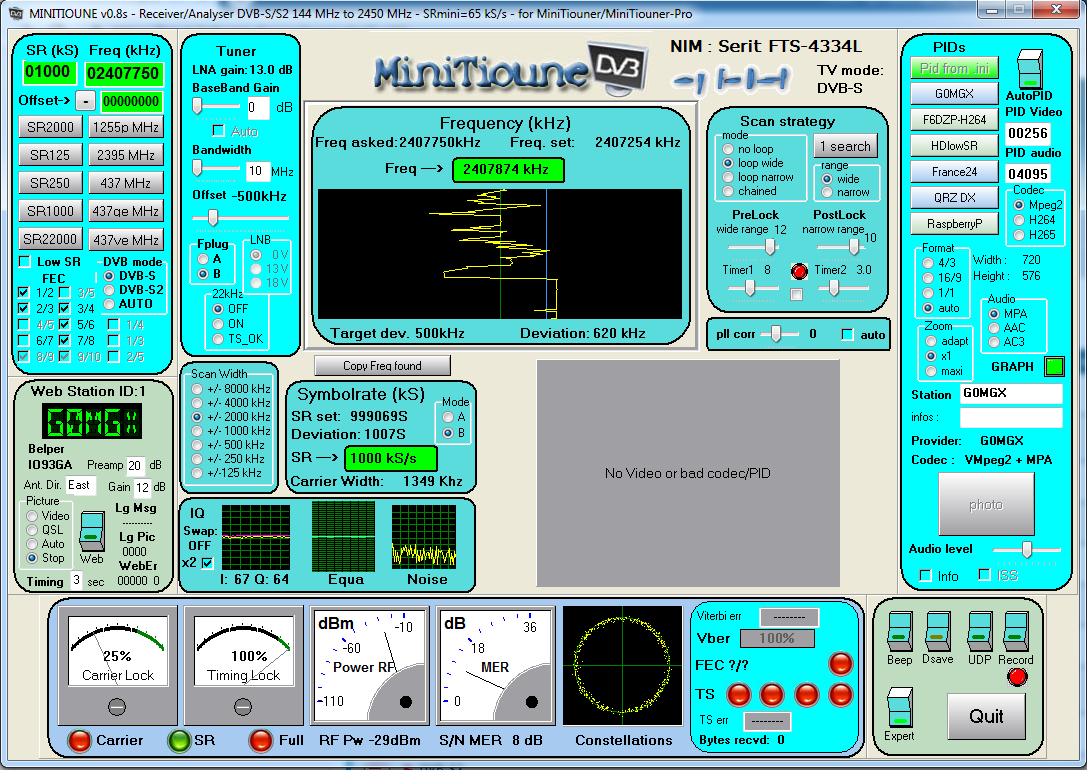1087x770 pixels.
Task: Enable the pll corr auto checkbox
Action: tap(847, 335)
